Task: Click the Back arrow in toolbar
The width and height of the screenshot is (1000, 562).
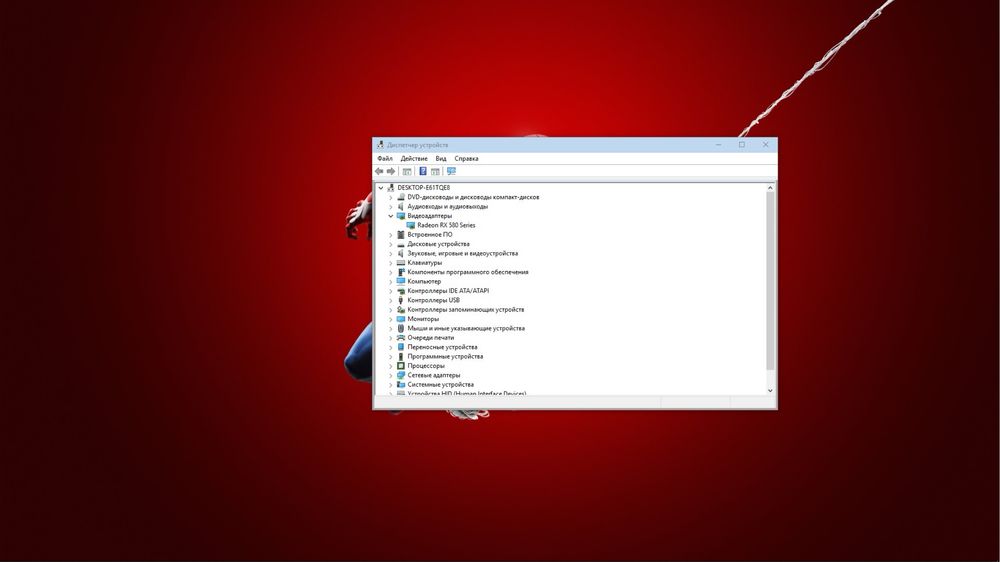Action: pyautogui.click(x=379, y=171)
